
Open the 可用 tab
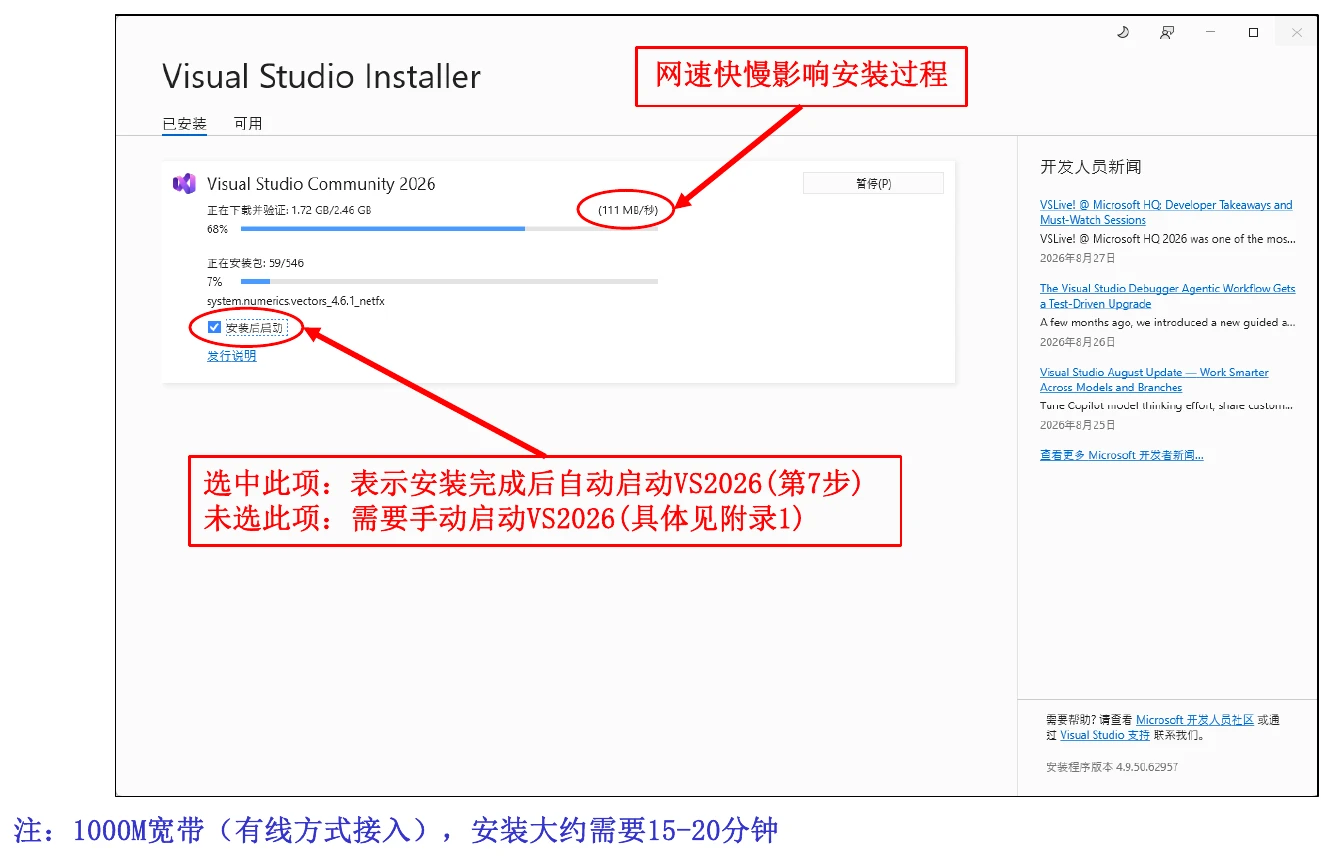point(248,124)
